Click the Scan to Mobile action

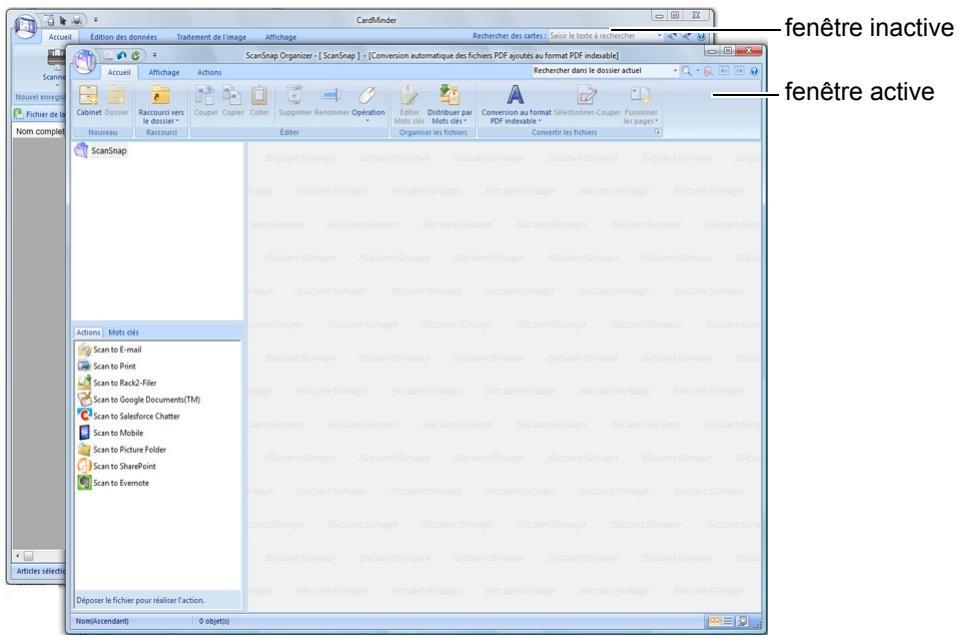[x=111, y=433]
